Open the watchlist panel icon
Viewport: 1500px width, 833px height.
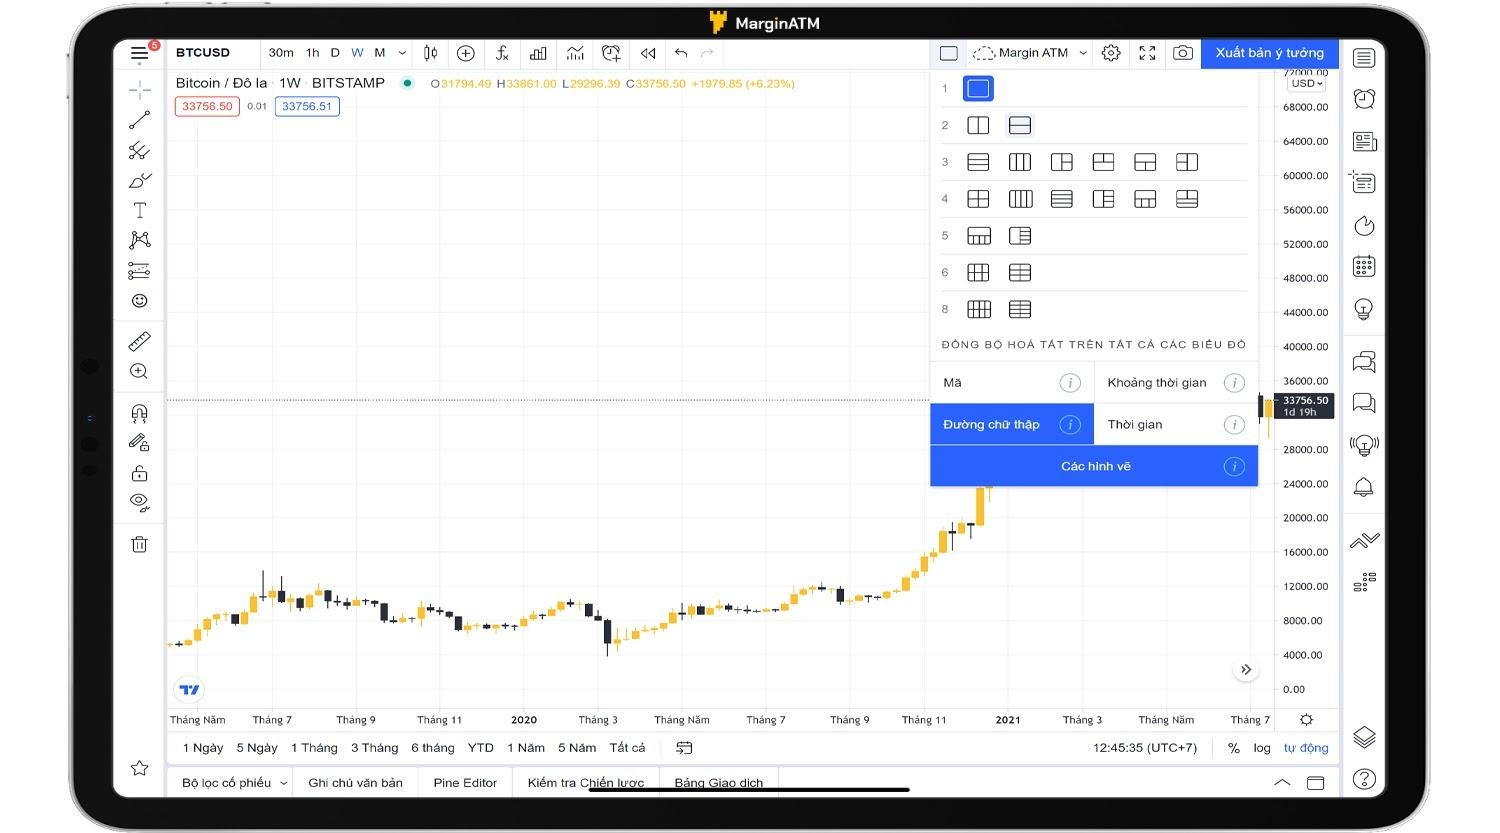pyautogui.click(x=1364, y=58)
